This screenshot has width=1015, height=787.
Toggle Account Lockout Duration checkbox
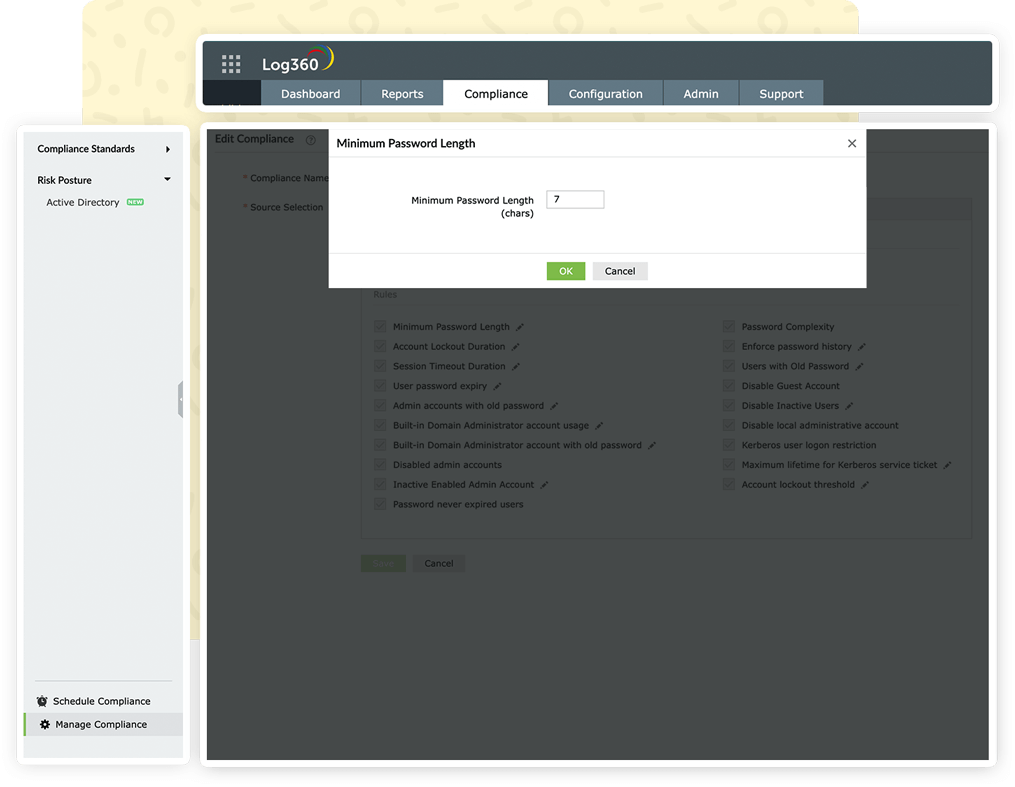pyautogui.click(x=380, y=346)
